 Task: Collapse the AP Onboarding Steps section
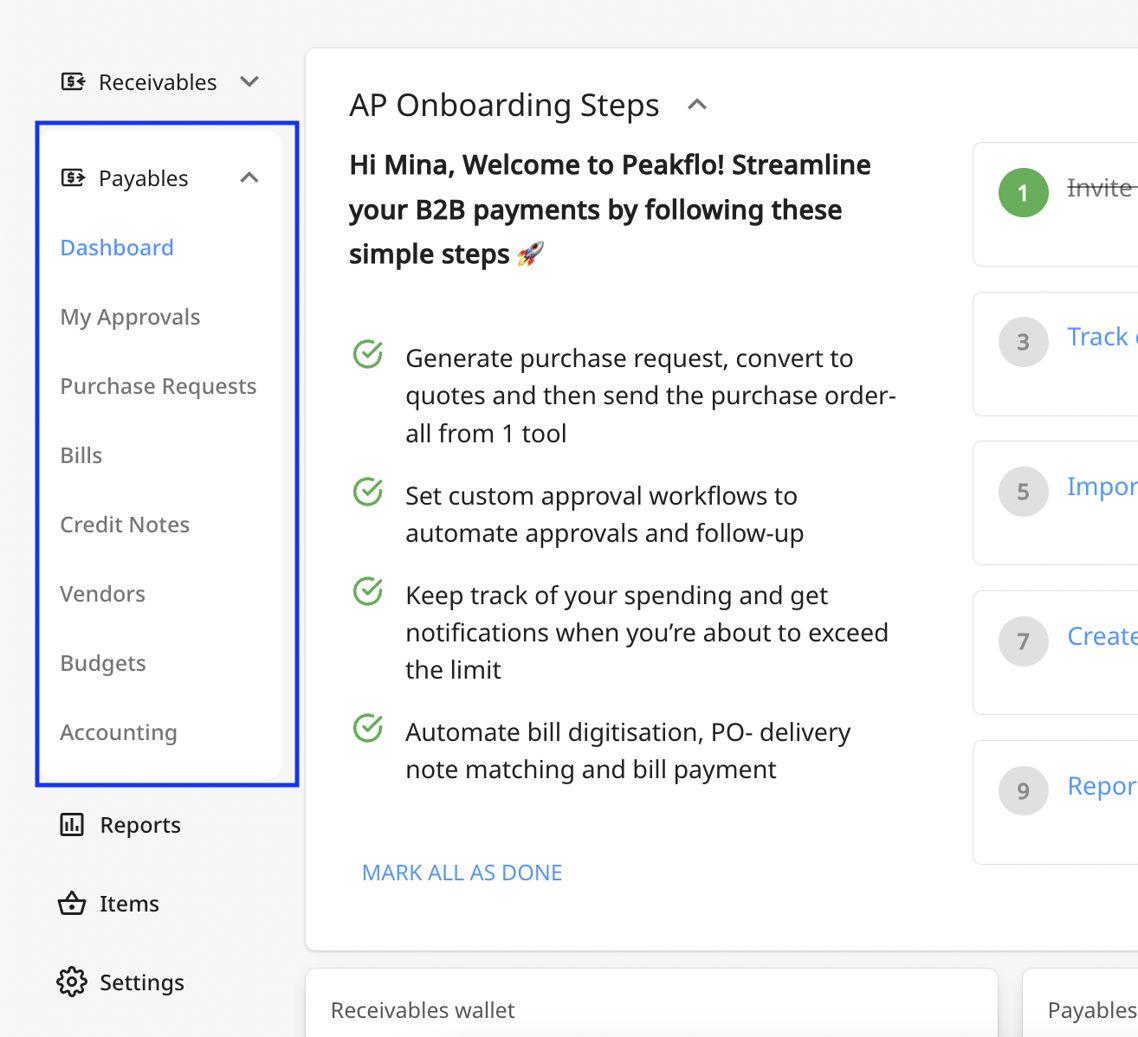click(x=697, y=104)
